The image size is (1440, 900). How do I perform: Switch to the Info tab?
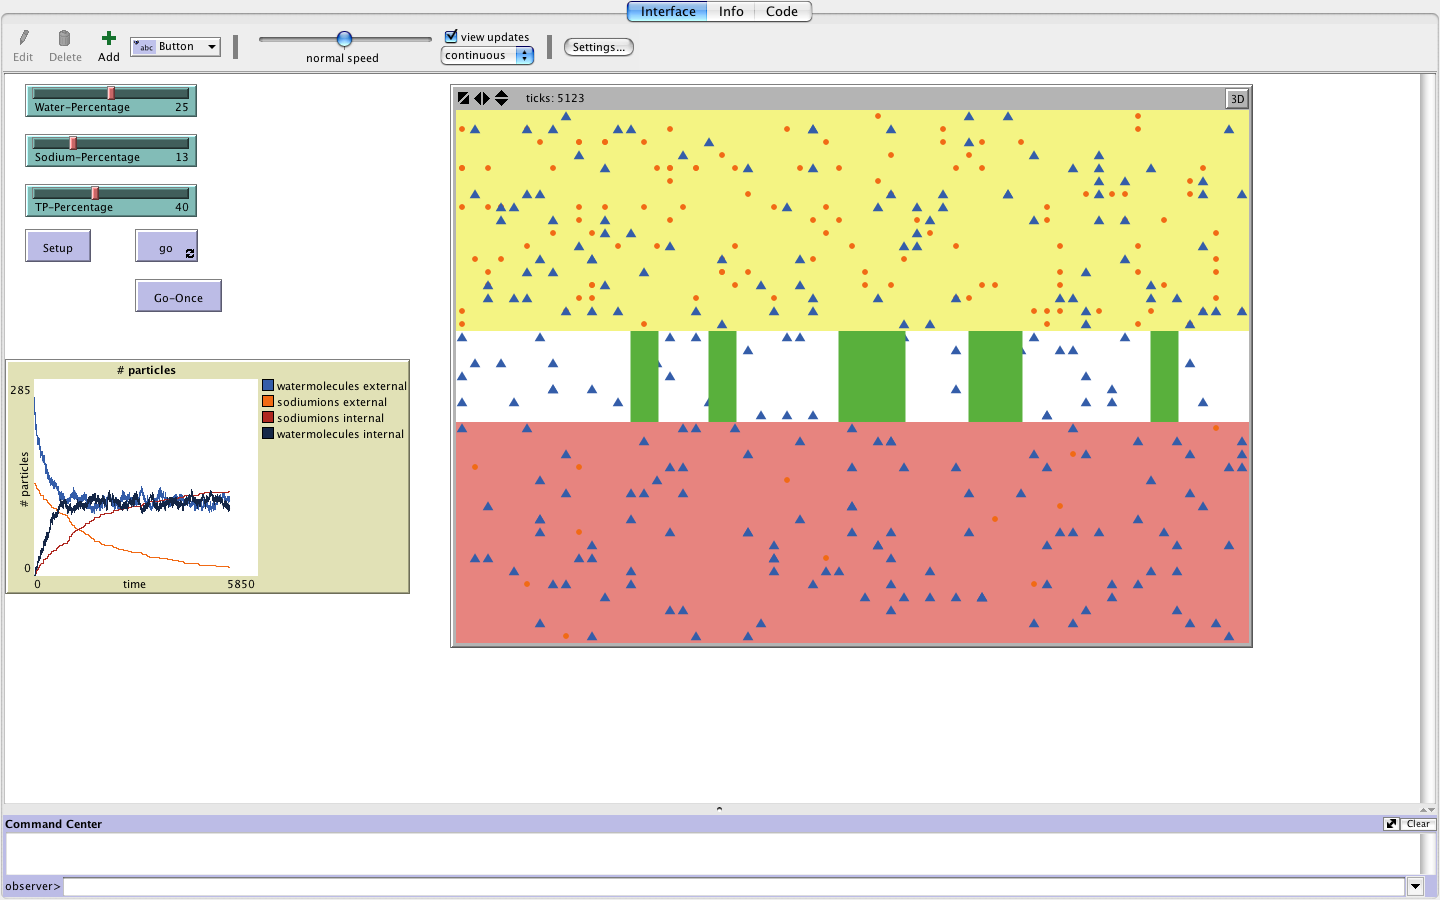point(731,12)
